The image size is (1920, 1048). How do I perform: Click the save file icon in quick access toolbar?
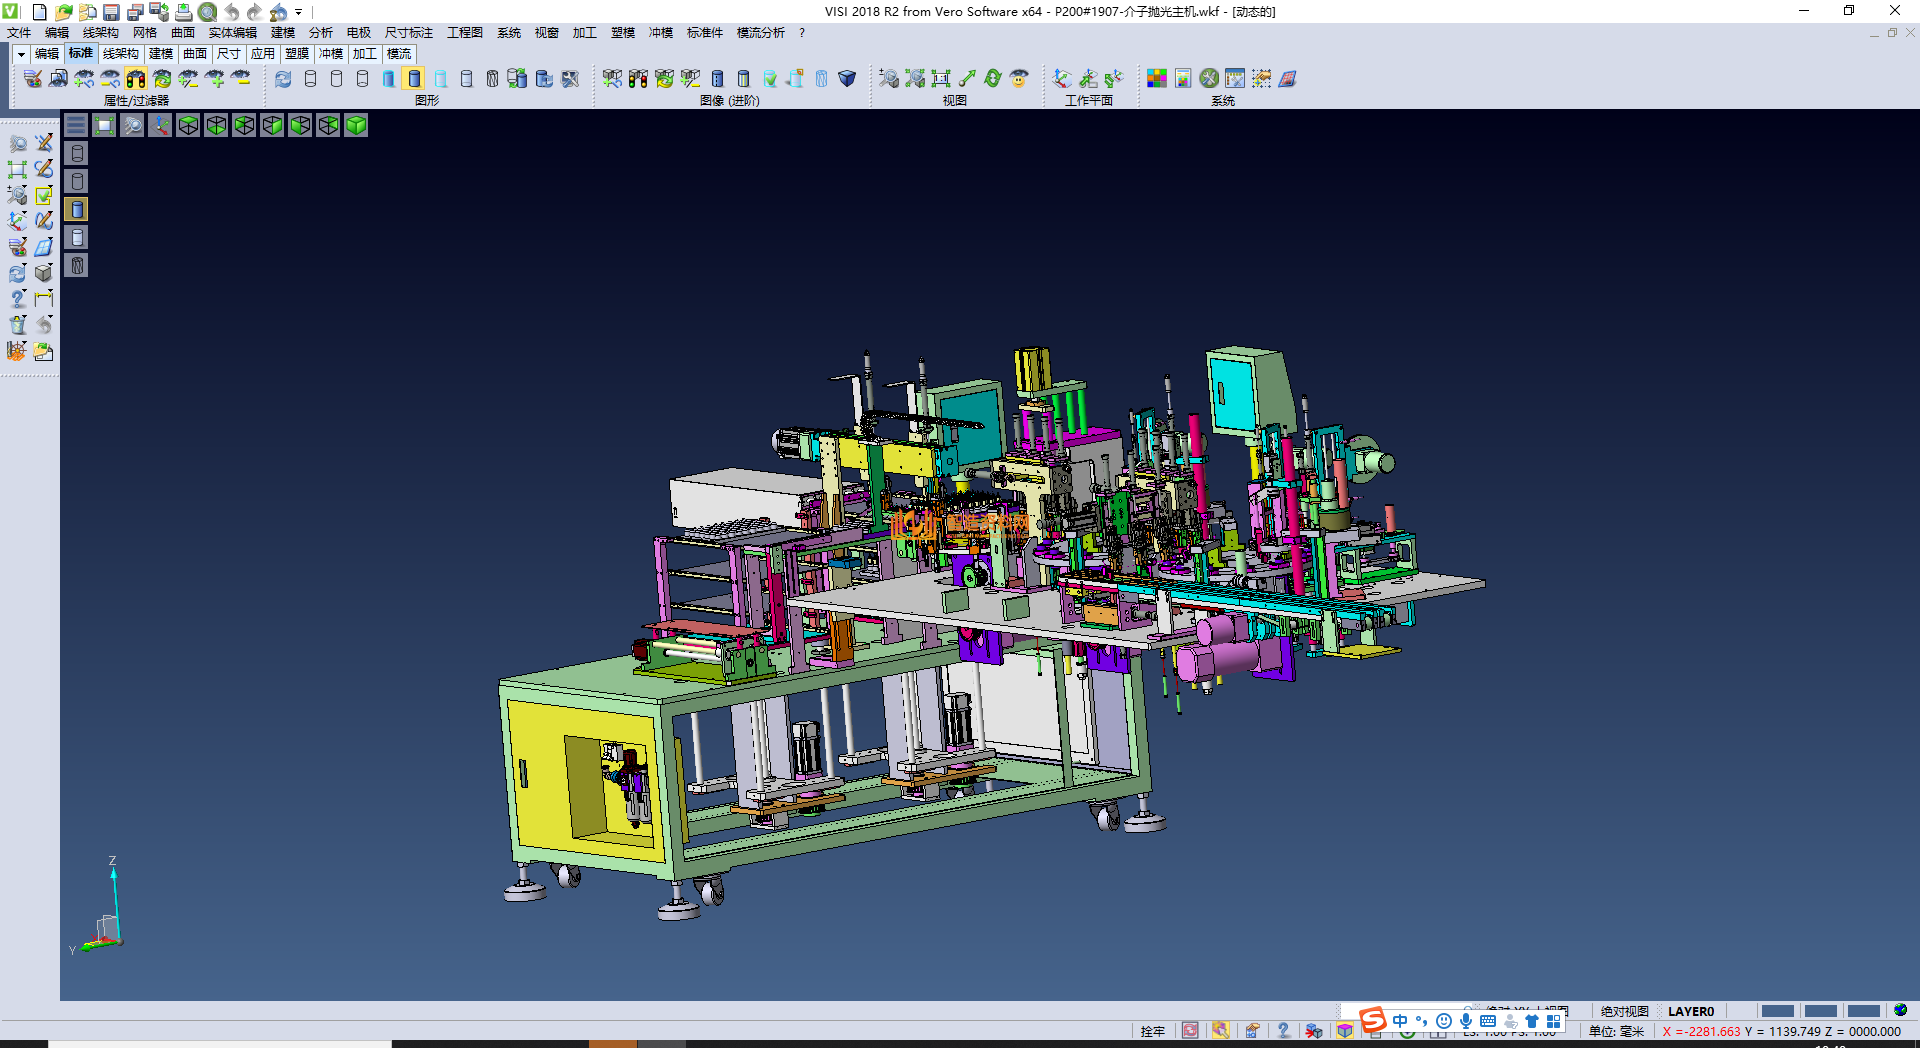point(111,12)
